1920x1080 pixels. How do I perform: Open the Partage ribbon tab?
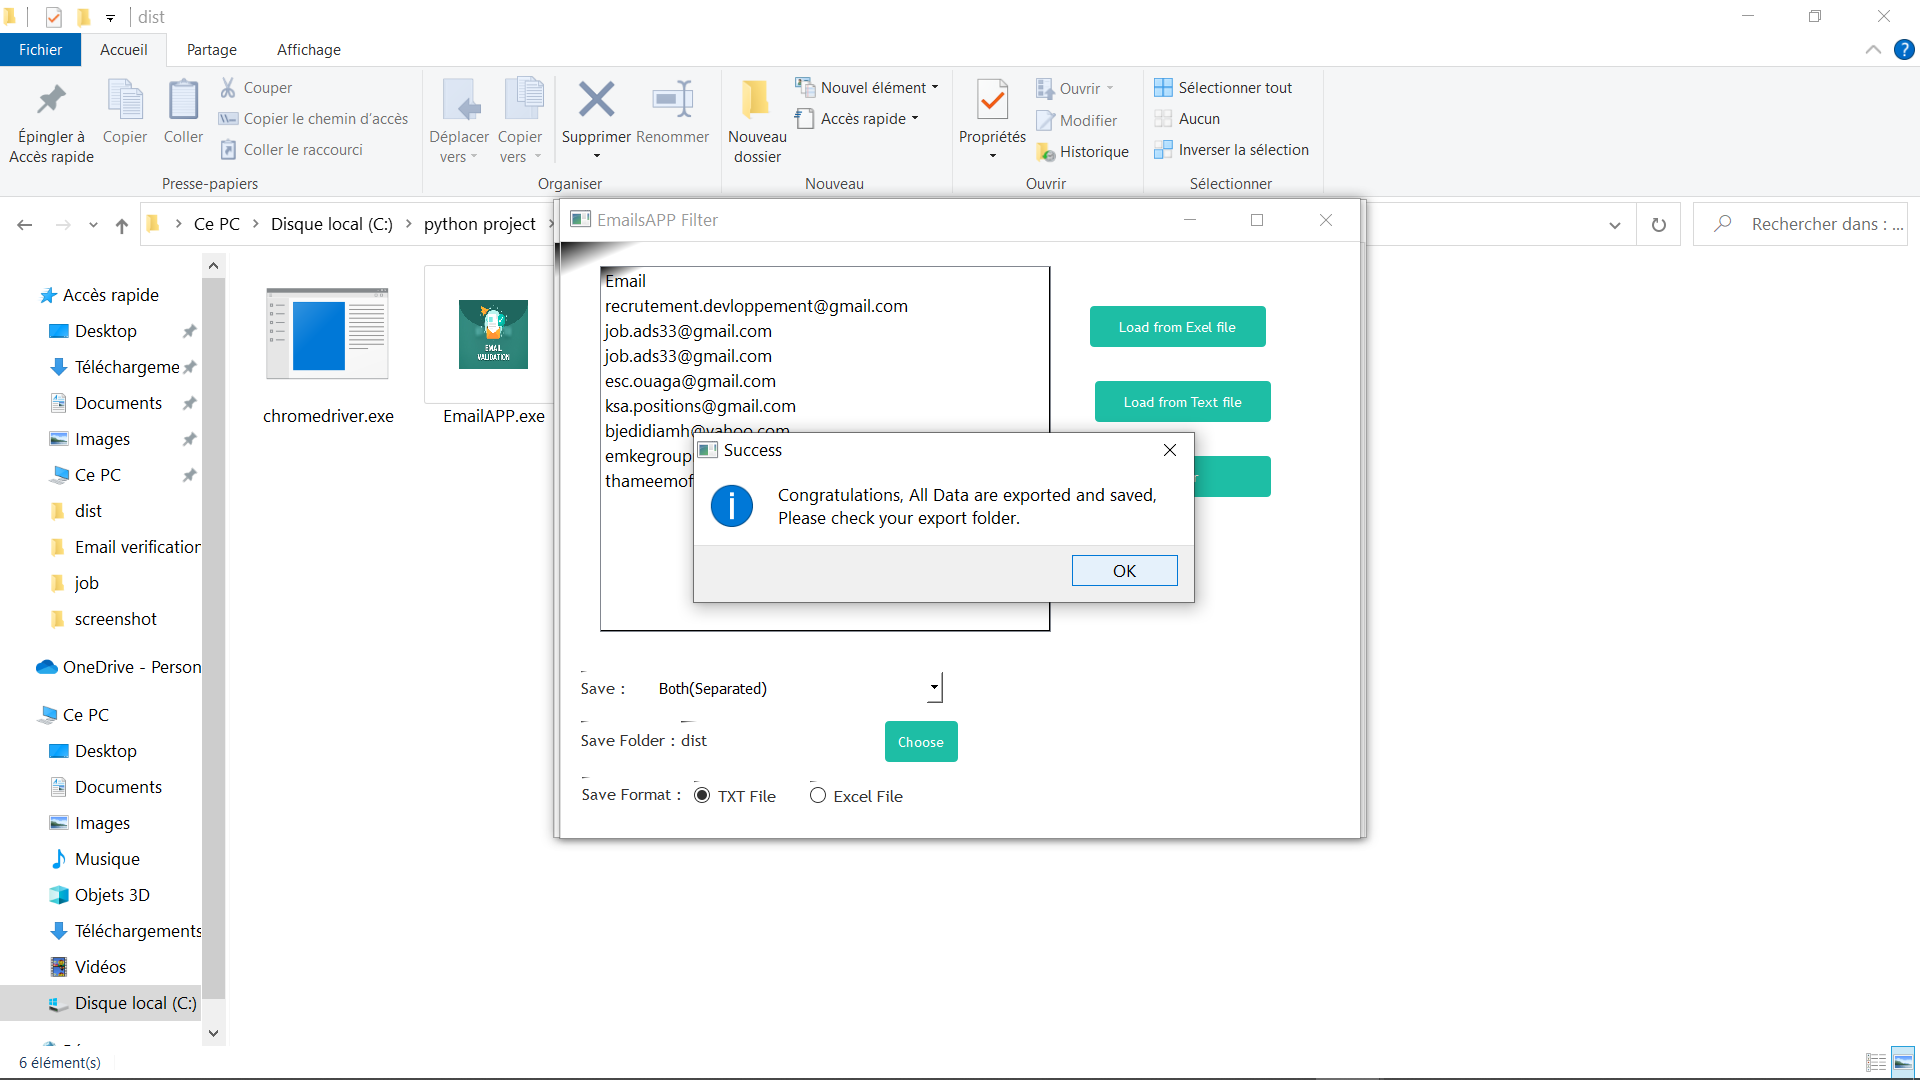[212, 50]
